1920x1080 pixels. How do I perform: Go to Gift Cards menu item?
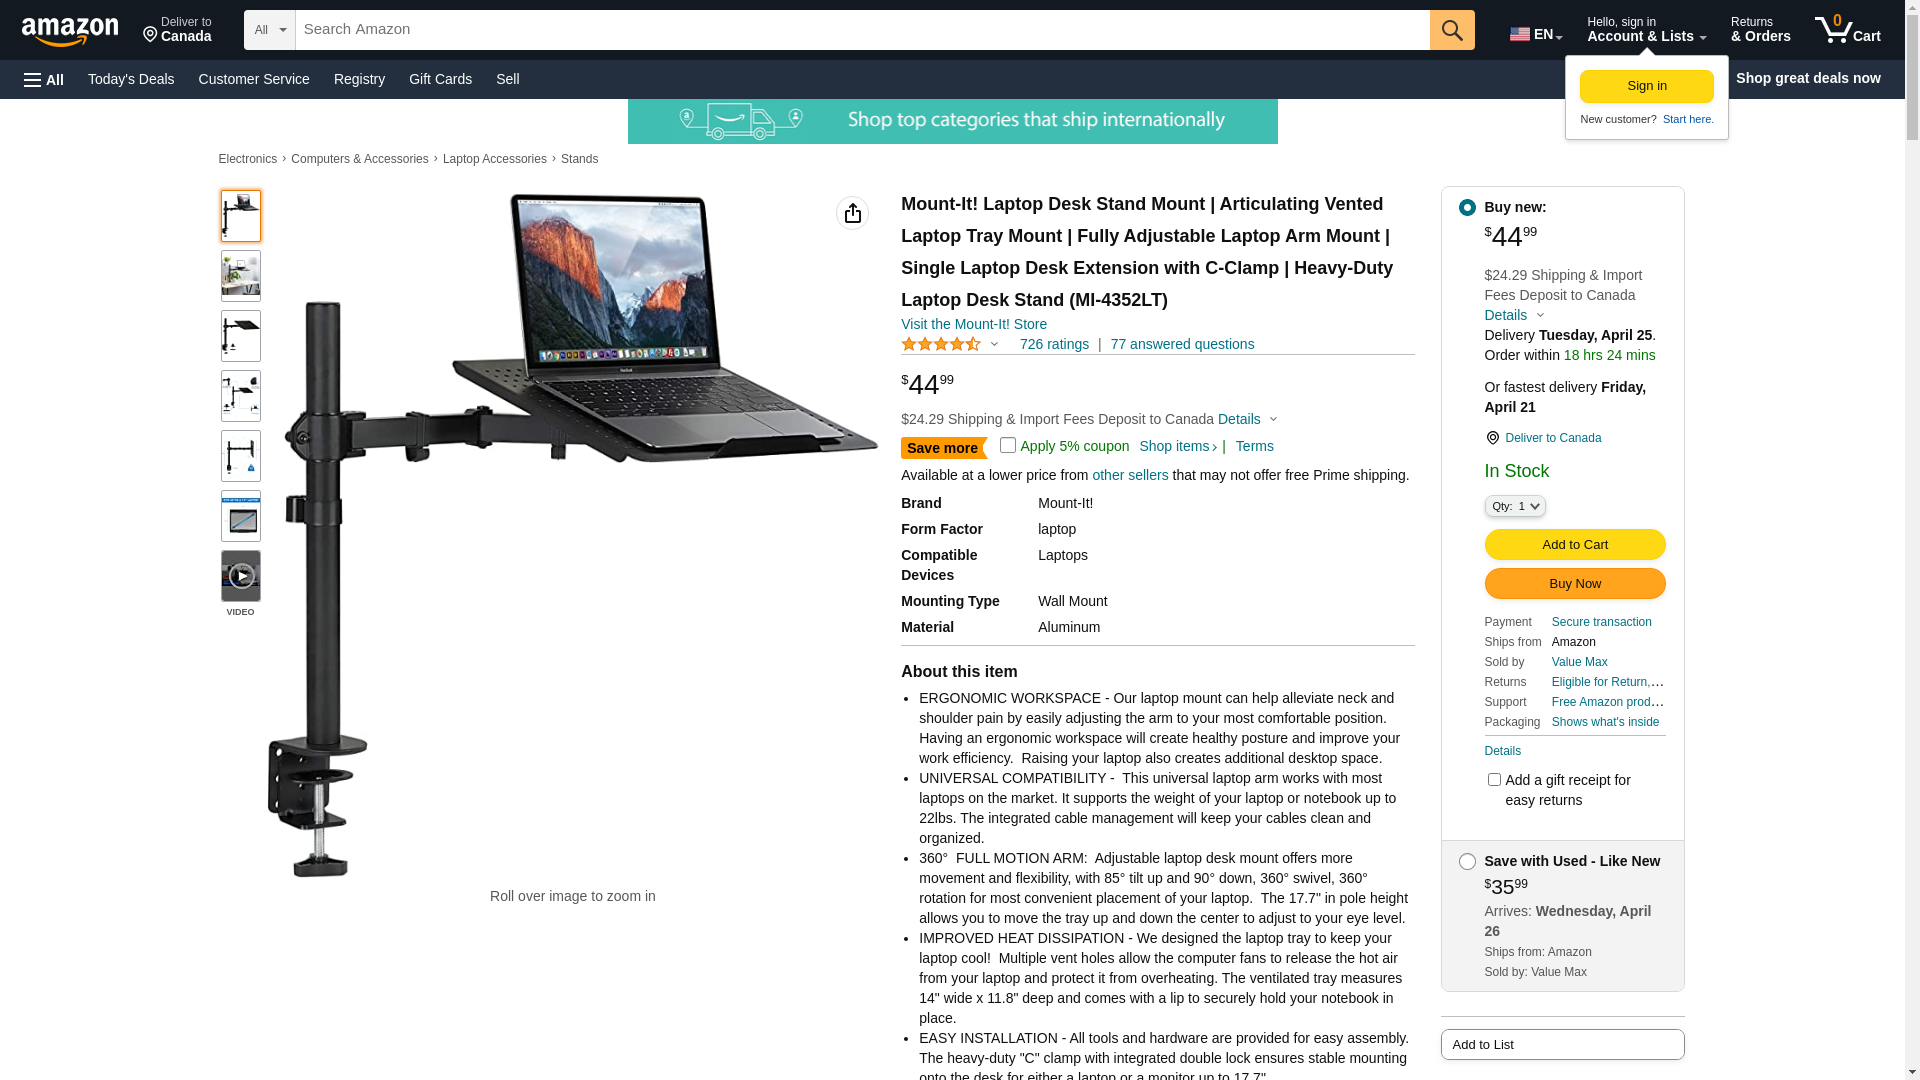click(440, 79)
